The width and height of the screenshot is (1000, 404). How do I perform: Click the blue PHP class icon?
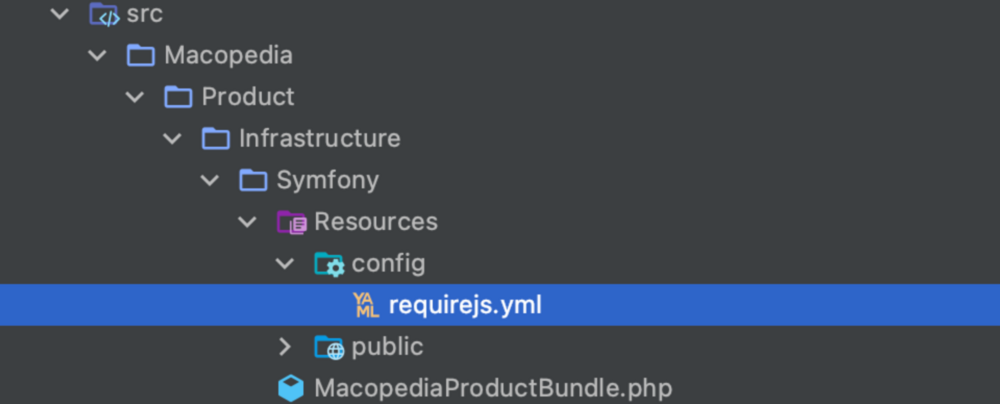291,388
